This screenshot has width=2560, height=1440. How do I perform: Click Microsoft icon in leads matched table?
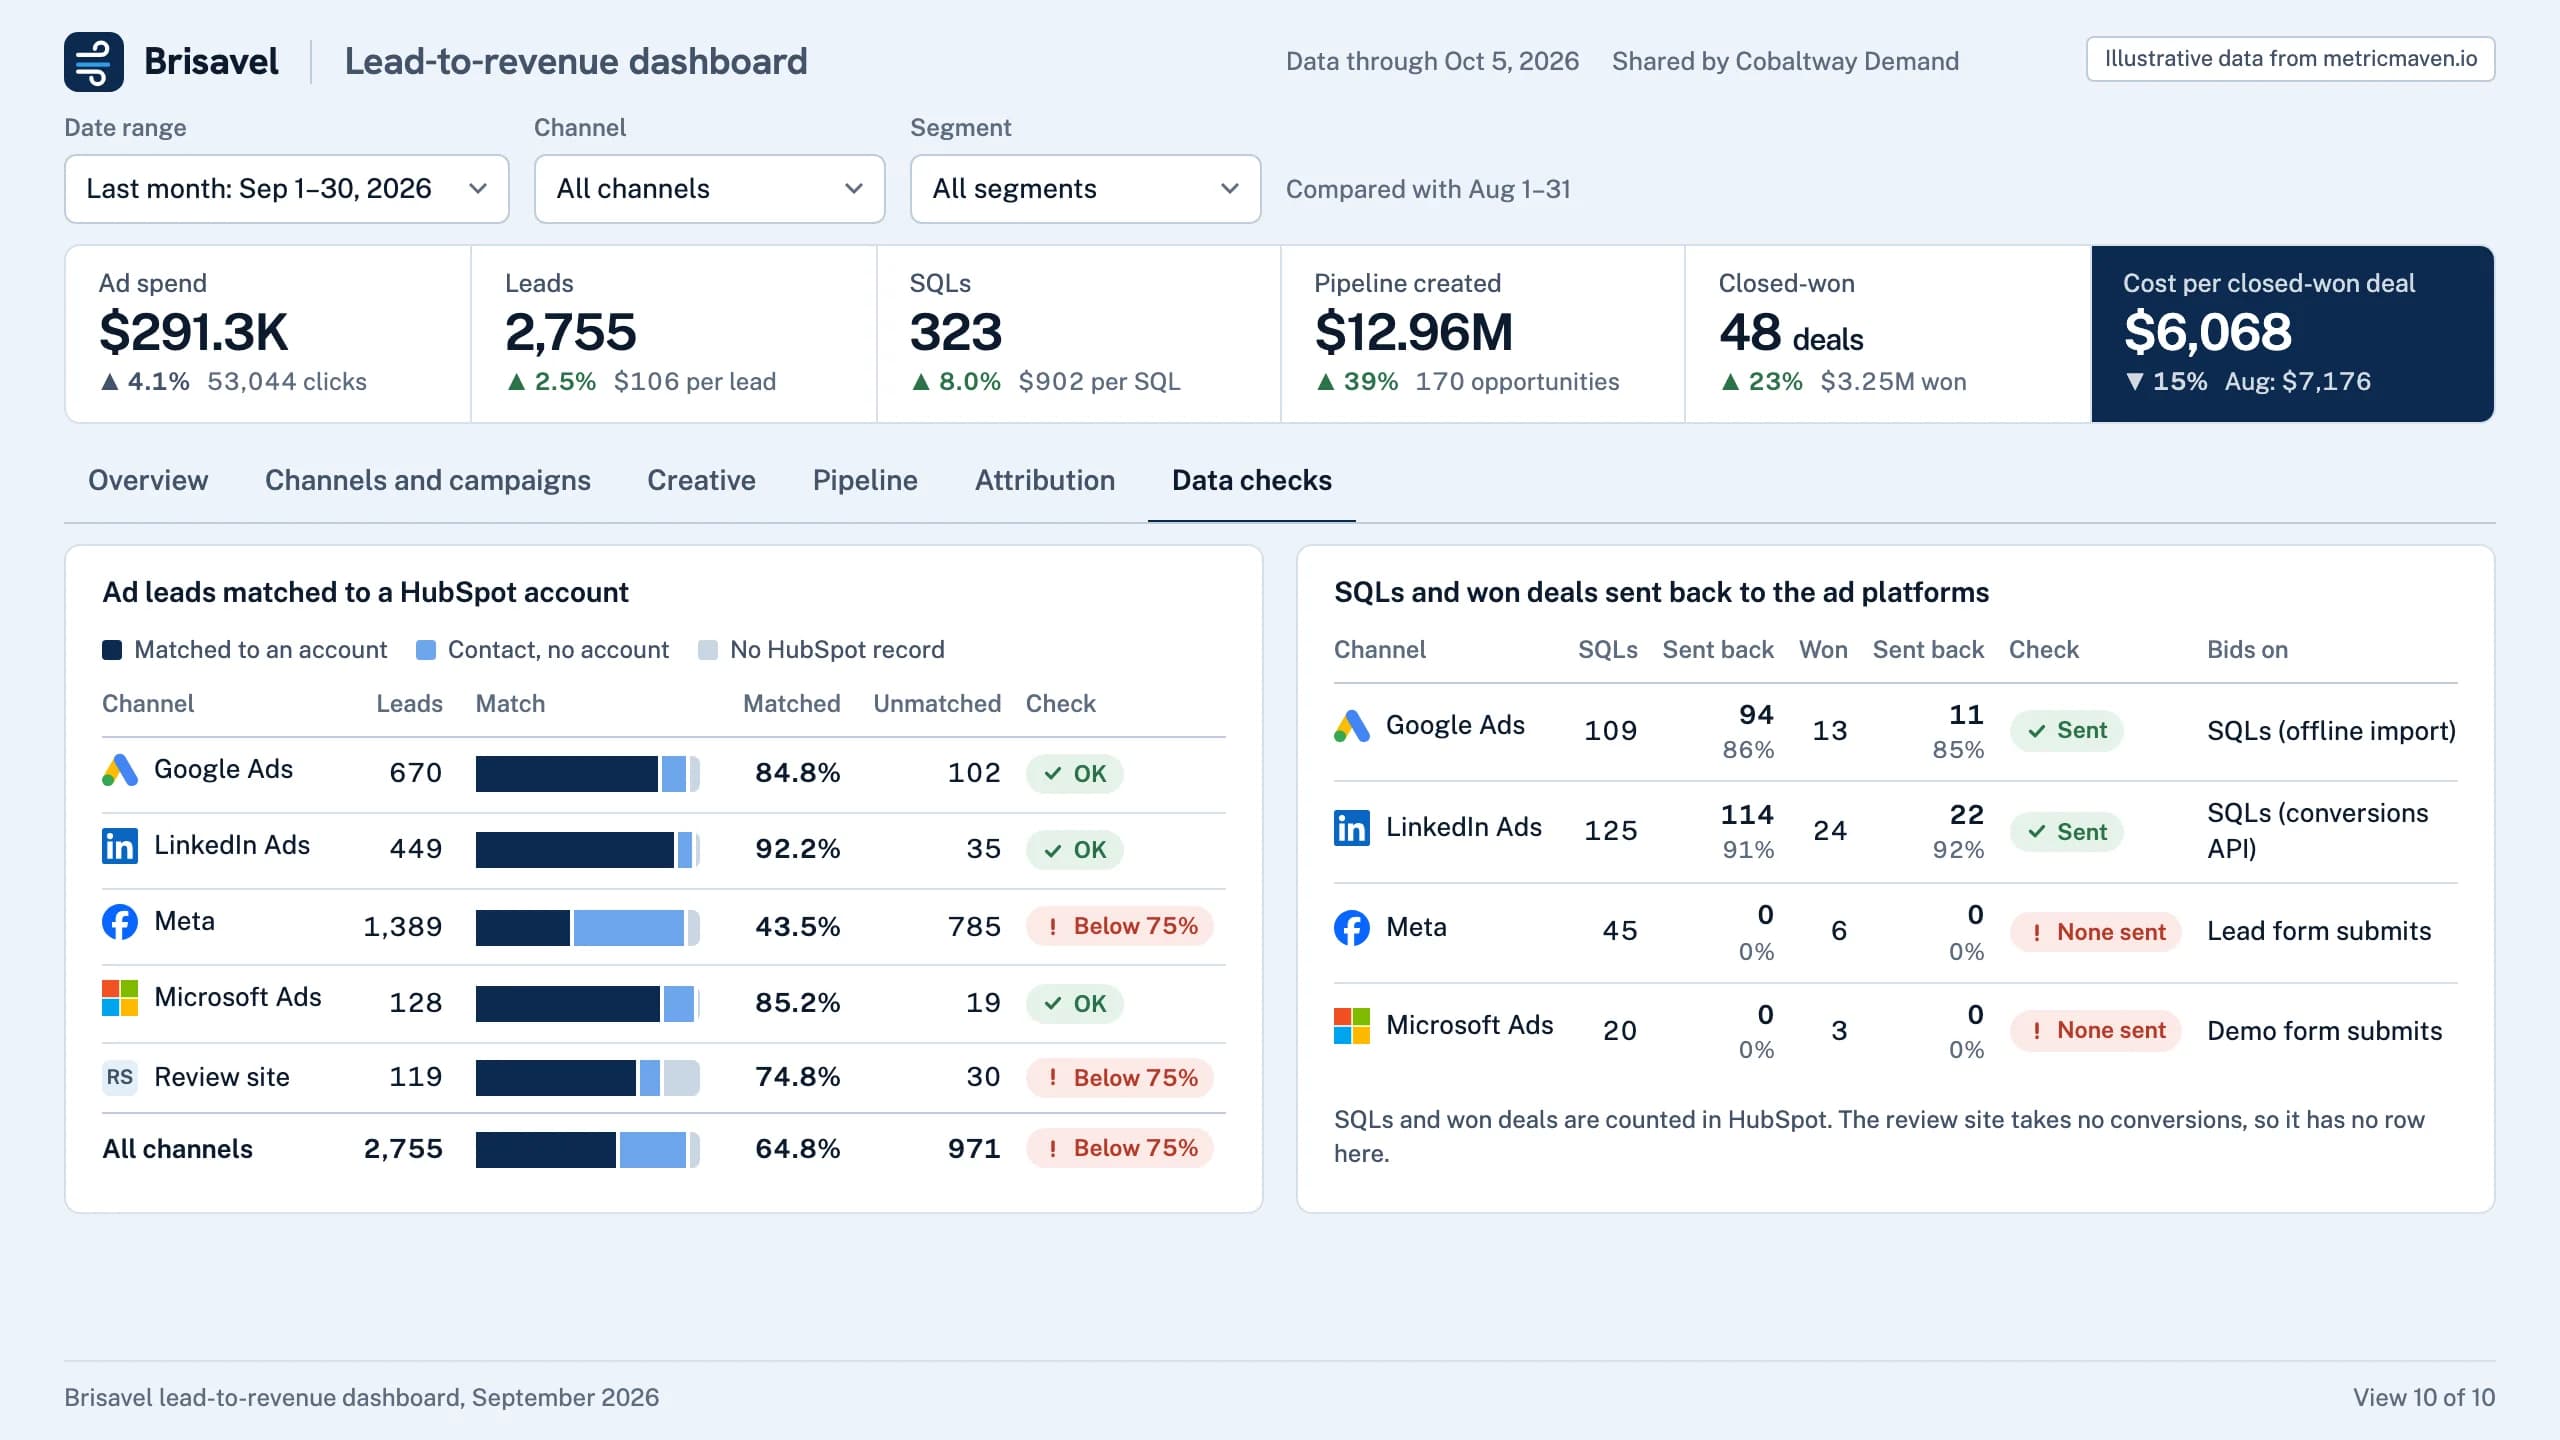tap(120, 998)
